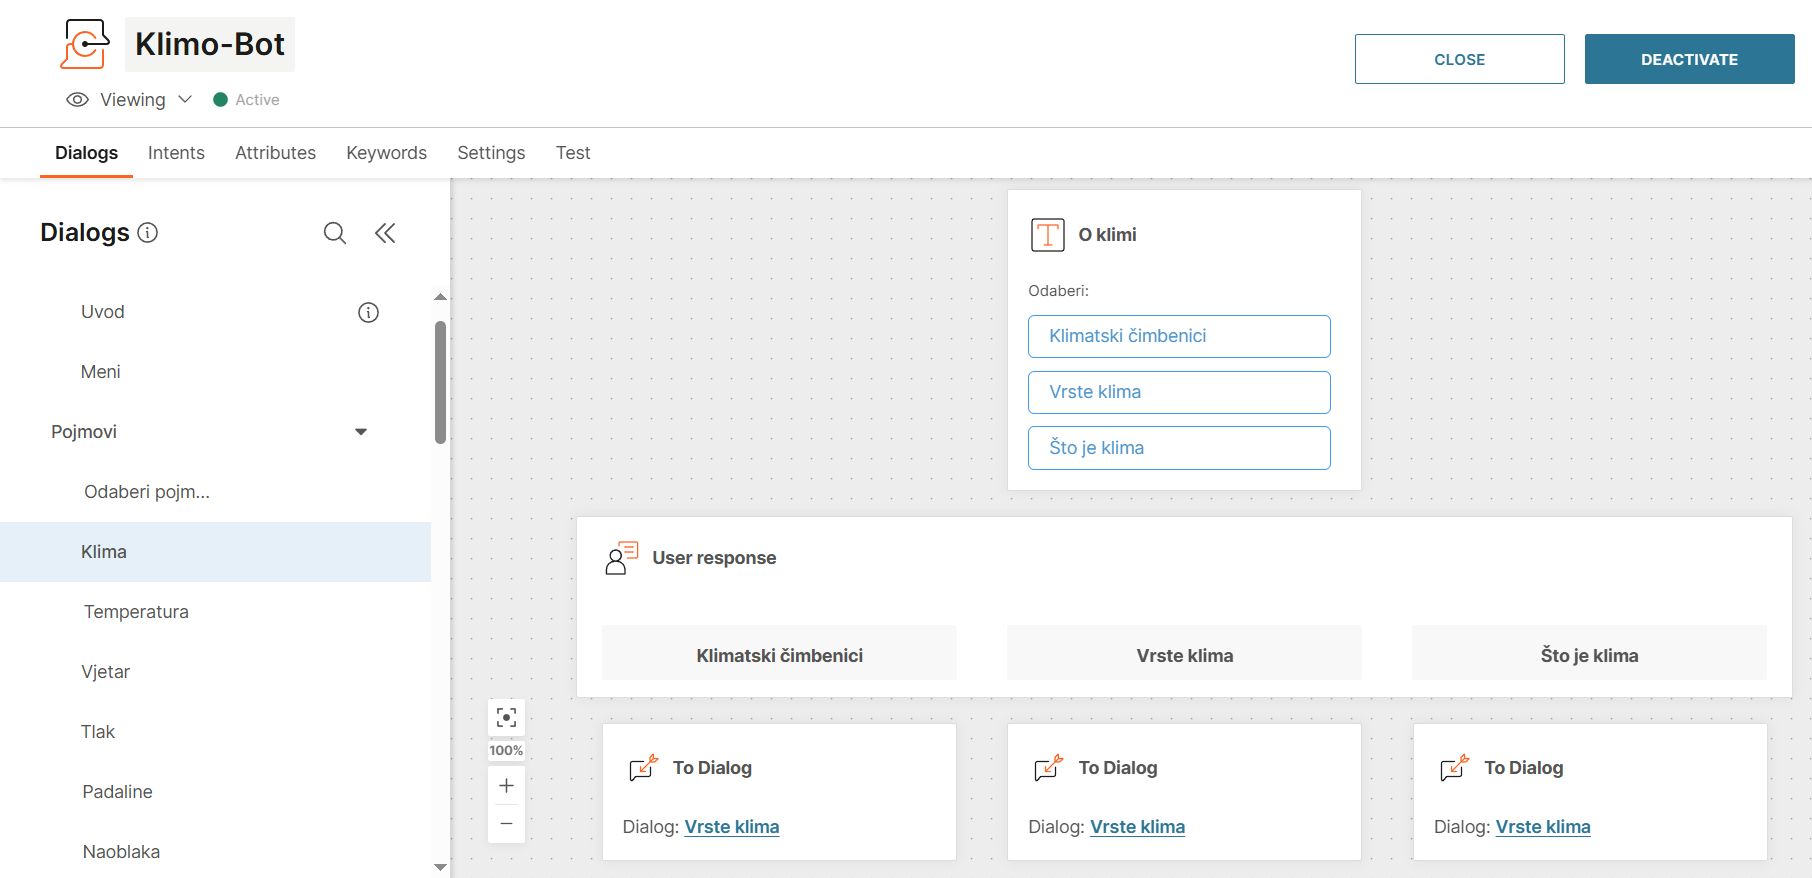Image resolution: width=1812 pixels, height=878 pixels.
Task: Click the Što je klima option in O klimi
Action: coord(1179,448)
